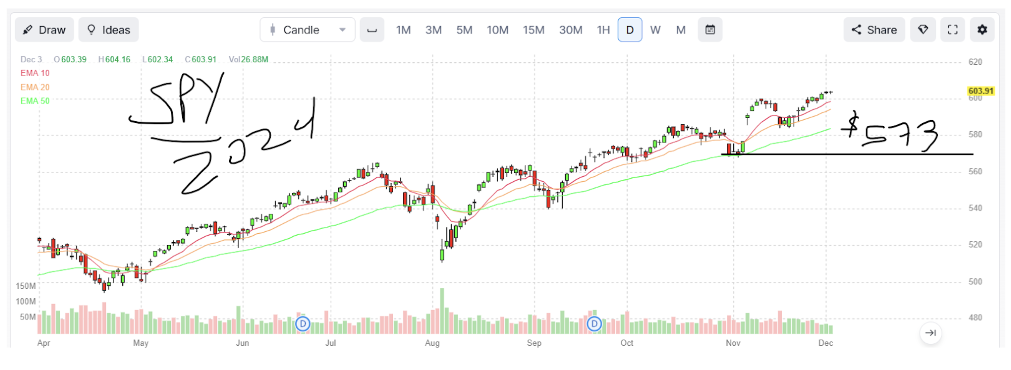The image size is (1011, 370).
Task: Open the calendar date range picker
Action: (x=710, y=30)
